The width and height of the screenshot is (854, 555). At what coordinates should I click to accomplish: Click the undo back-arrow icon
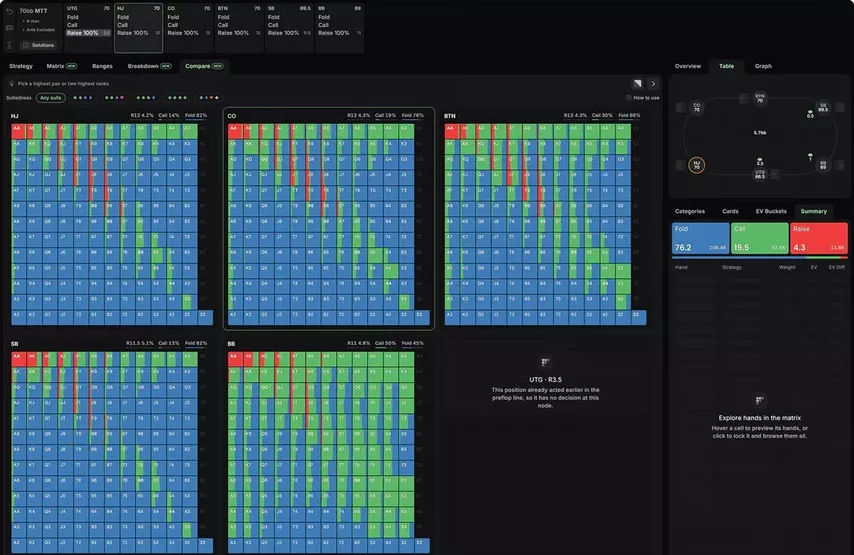[9, 11]
